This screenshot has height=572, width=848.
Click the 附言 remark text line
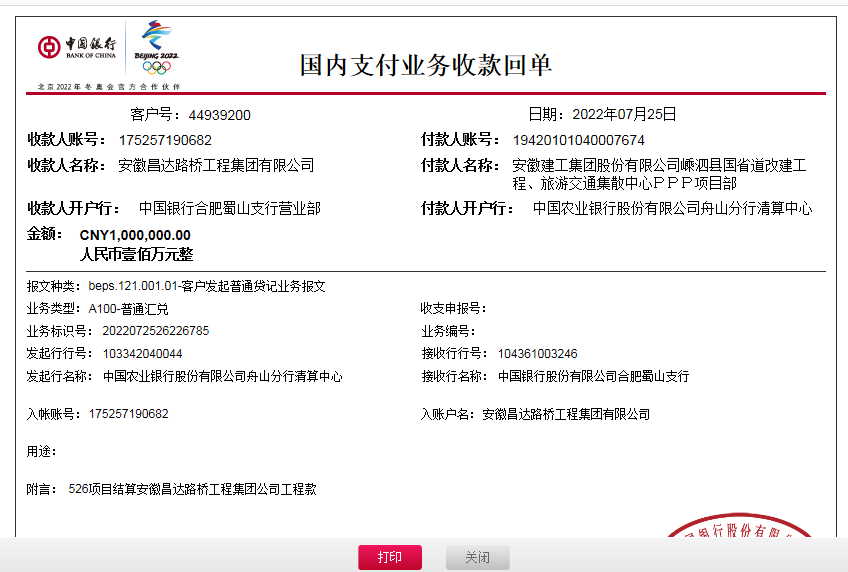tap(192, 490)
